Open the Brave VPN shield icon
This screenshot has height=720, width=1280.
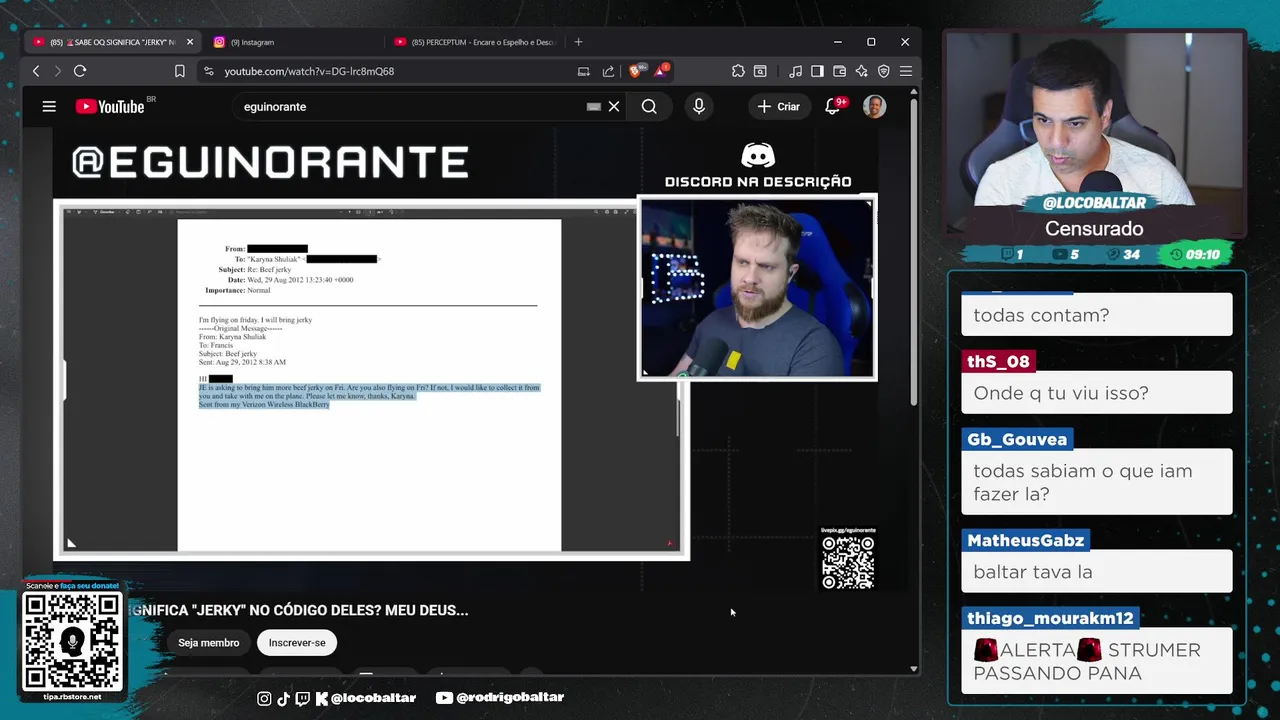[x=883, y=71]
